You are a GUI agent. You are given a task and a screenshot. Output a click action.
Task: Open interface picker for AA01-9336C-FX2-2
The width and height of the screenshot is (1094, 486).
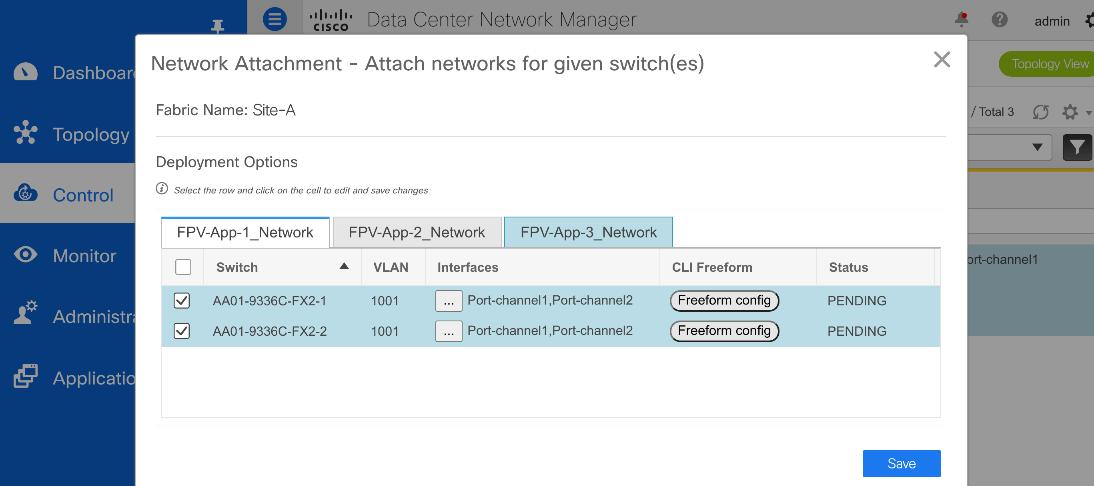pos(449,331)
